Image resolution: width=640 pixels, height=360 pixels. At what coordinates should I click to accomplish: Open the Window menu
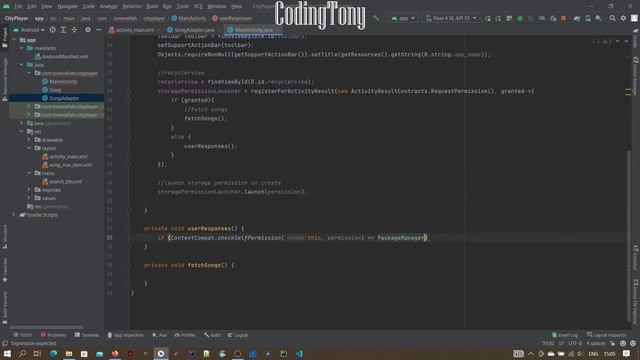point(217,7)
